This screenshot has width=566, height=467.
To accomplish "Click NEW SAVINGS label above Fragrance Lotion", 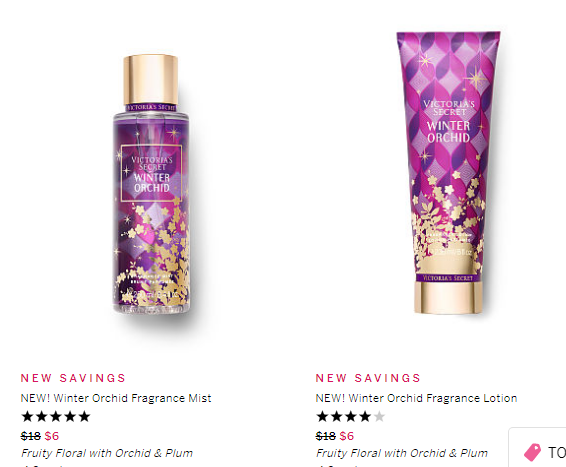I will [368, 378].
